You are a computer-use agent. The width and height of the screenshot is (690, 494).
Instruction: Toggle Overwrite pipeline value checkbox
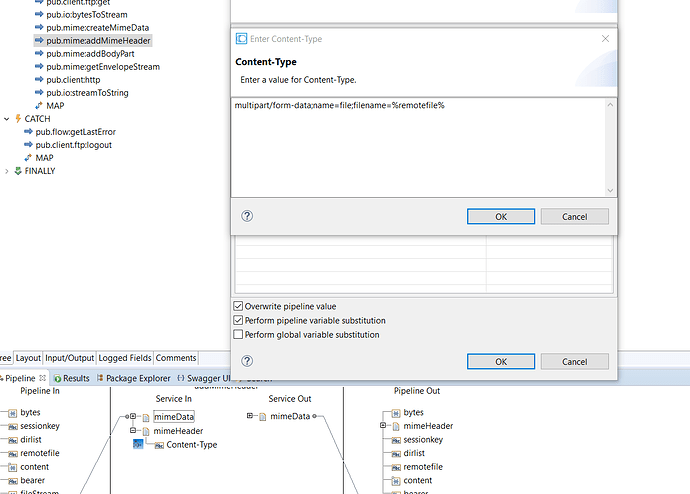(x=238, y=306)
